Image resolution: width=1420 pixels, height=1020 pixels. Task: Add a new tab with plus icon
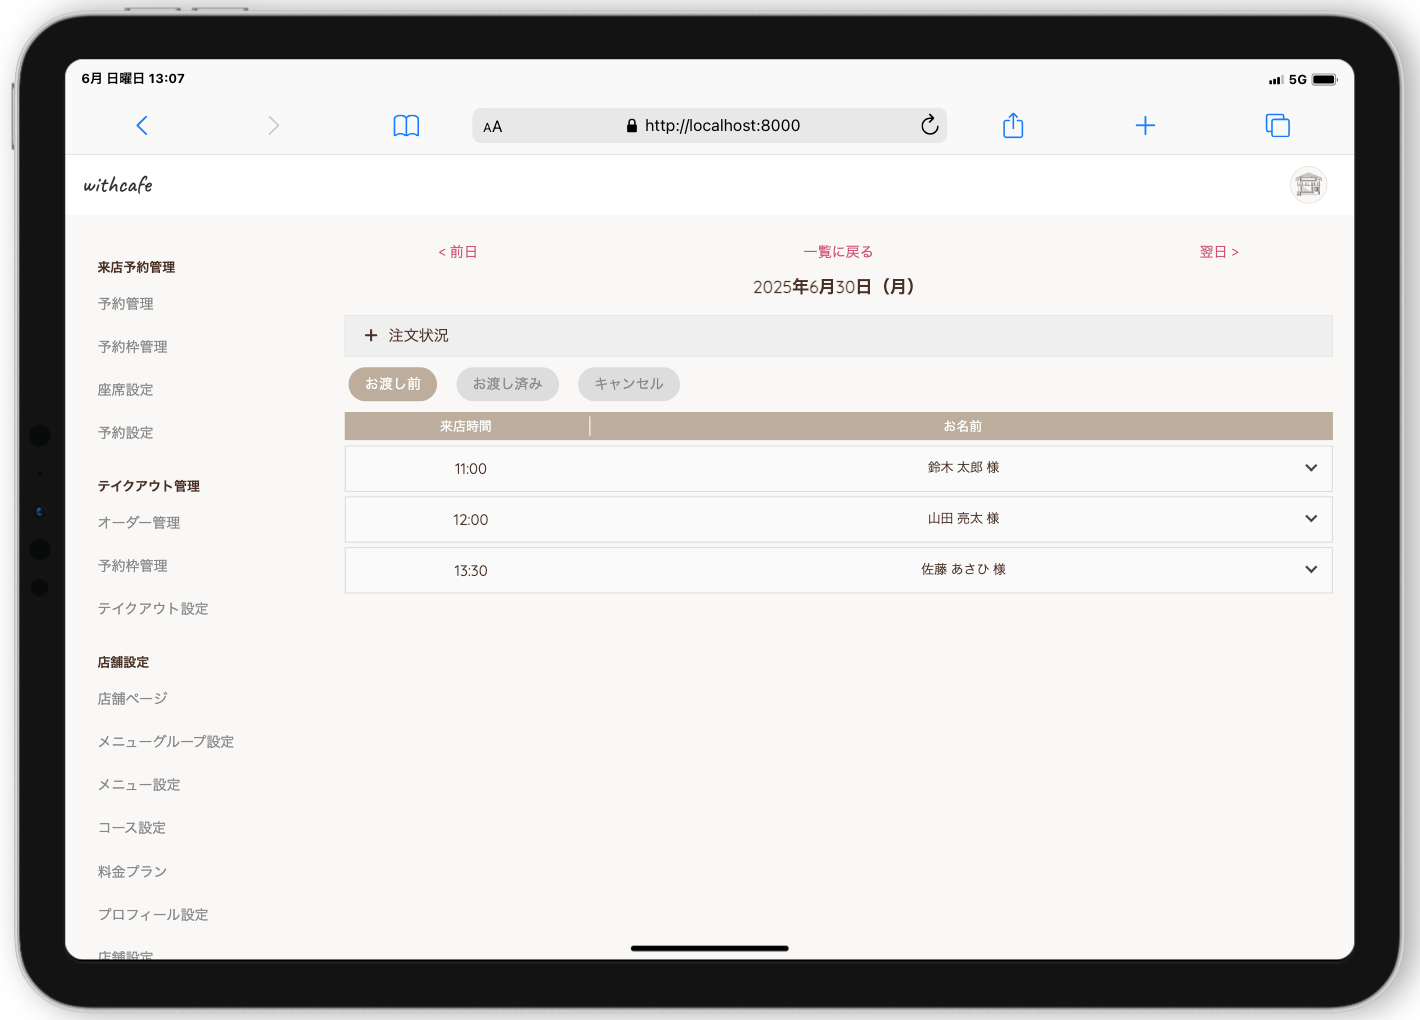tap(1146, 125)
